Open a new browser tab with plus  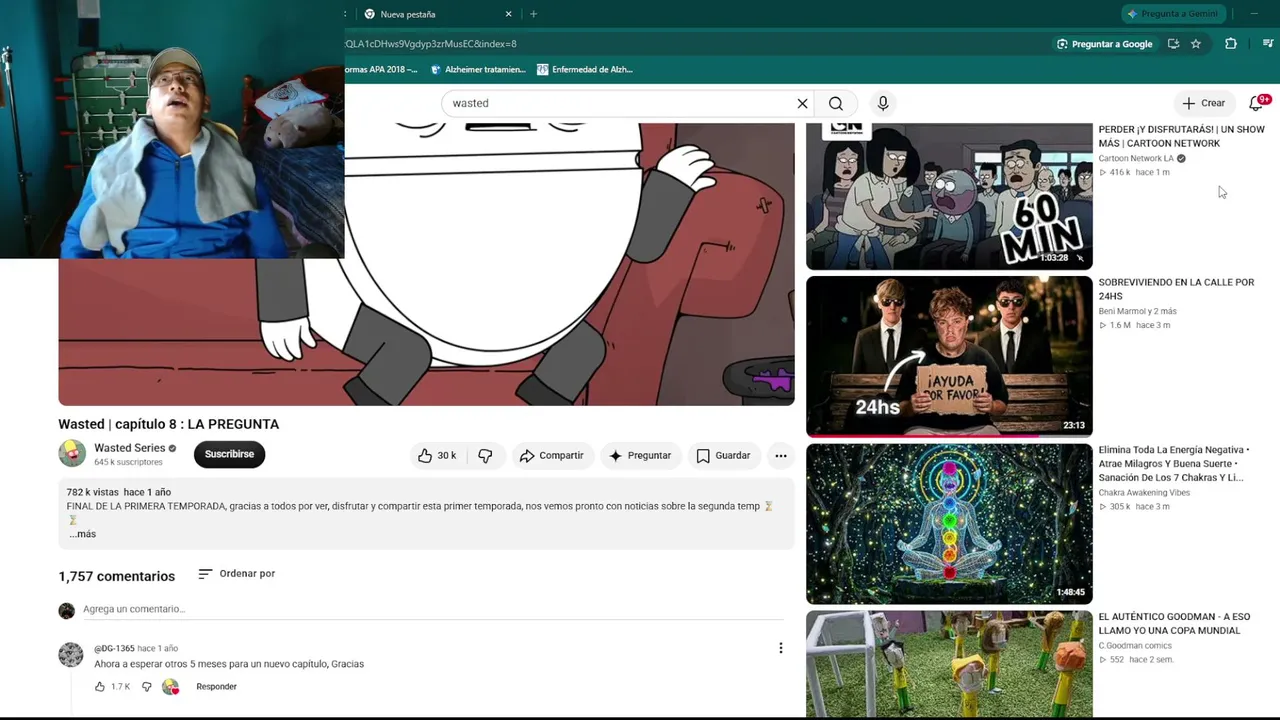[533, 14]
